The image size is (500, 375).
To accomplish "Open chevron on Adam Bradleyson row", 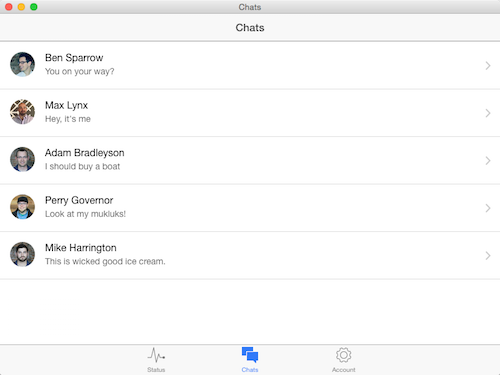I will click(488, 161).
